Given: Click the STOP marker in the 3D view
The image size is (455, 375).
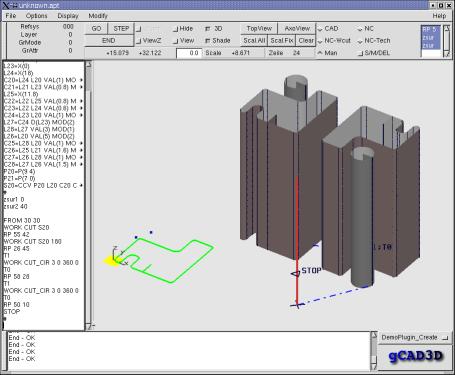Looking at the screenshot, I should [307, 272].
